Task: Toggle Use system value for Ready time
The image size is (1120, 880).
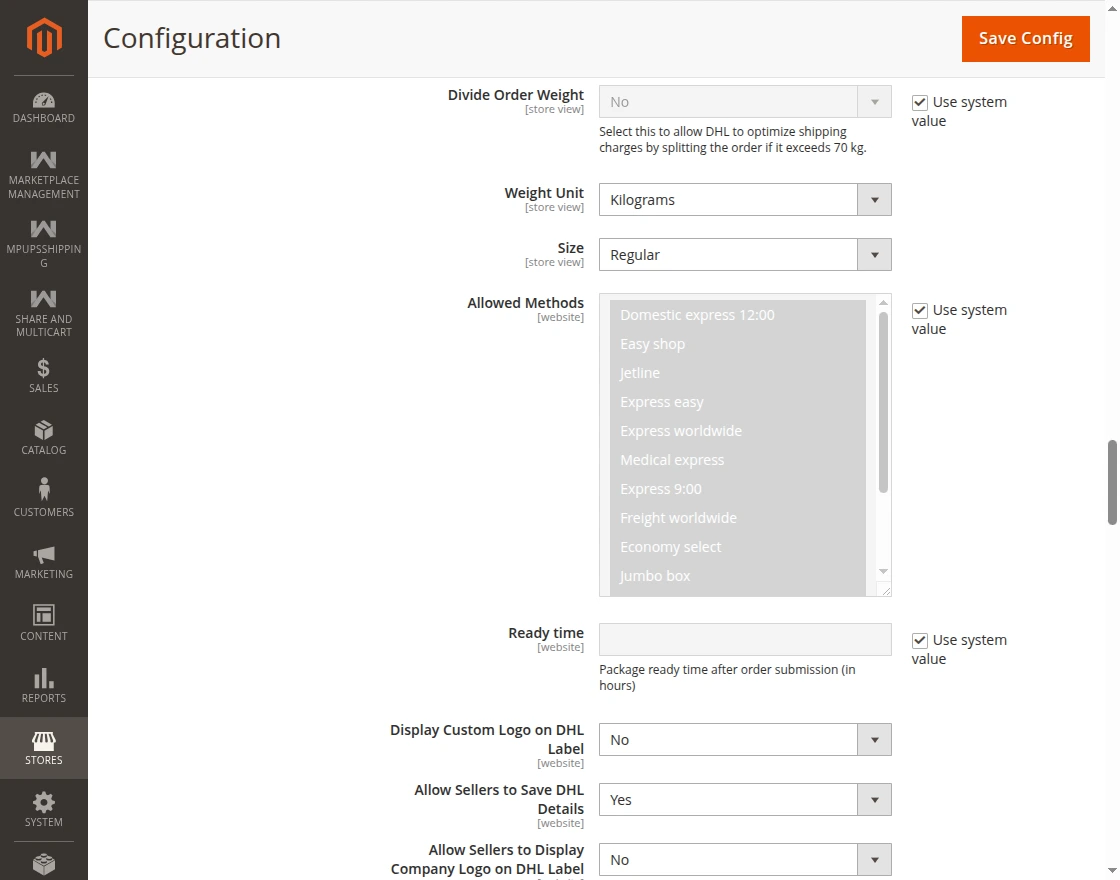Action: point(919,641)
